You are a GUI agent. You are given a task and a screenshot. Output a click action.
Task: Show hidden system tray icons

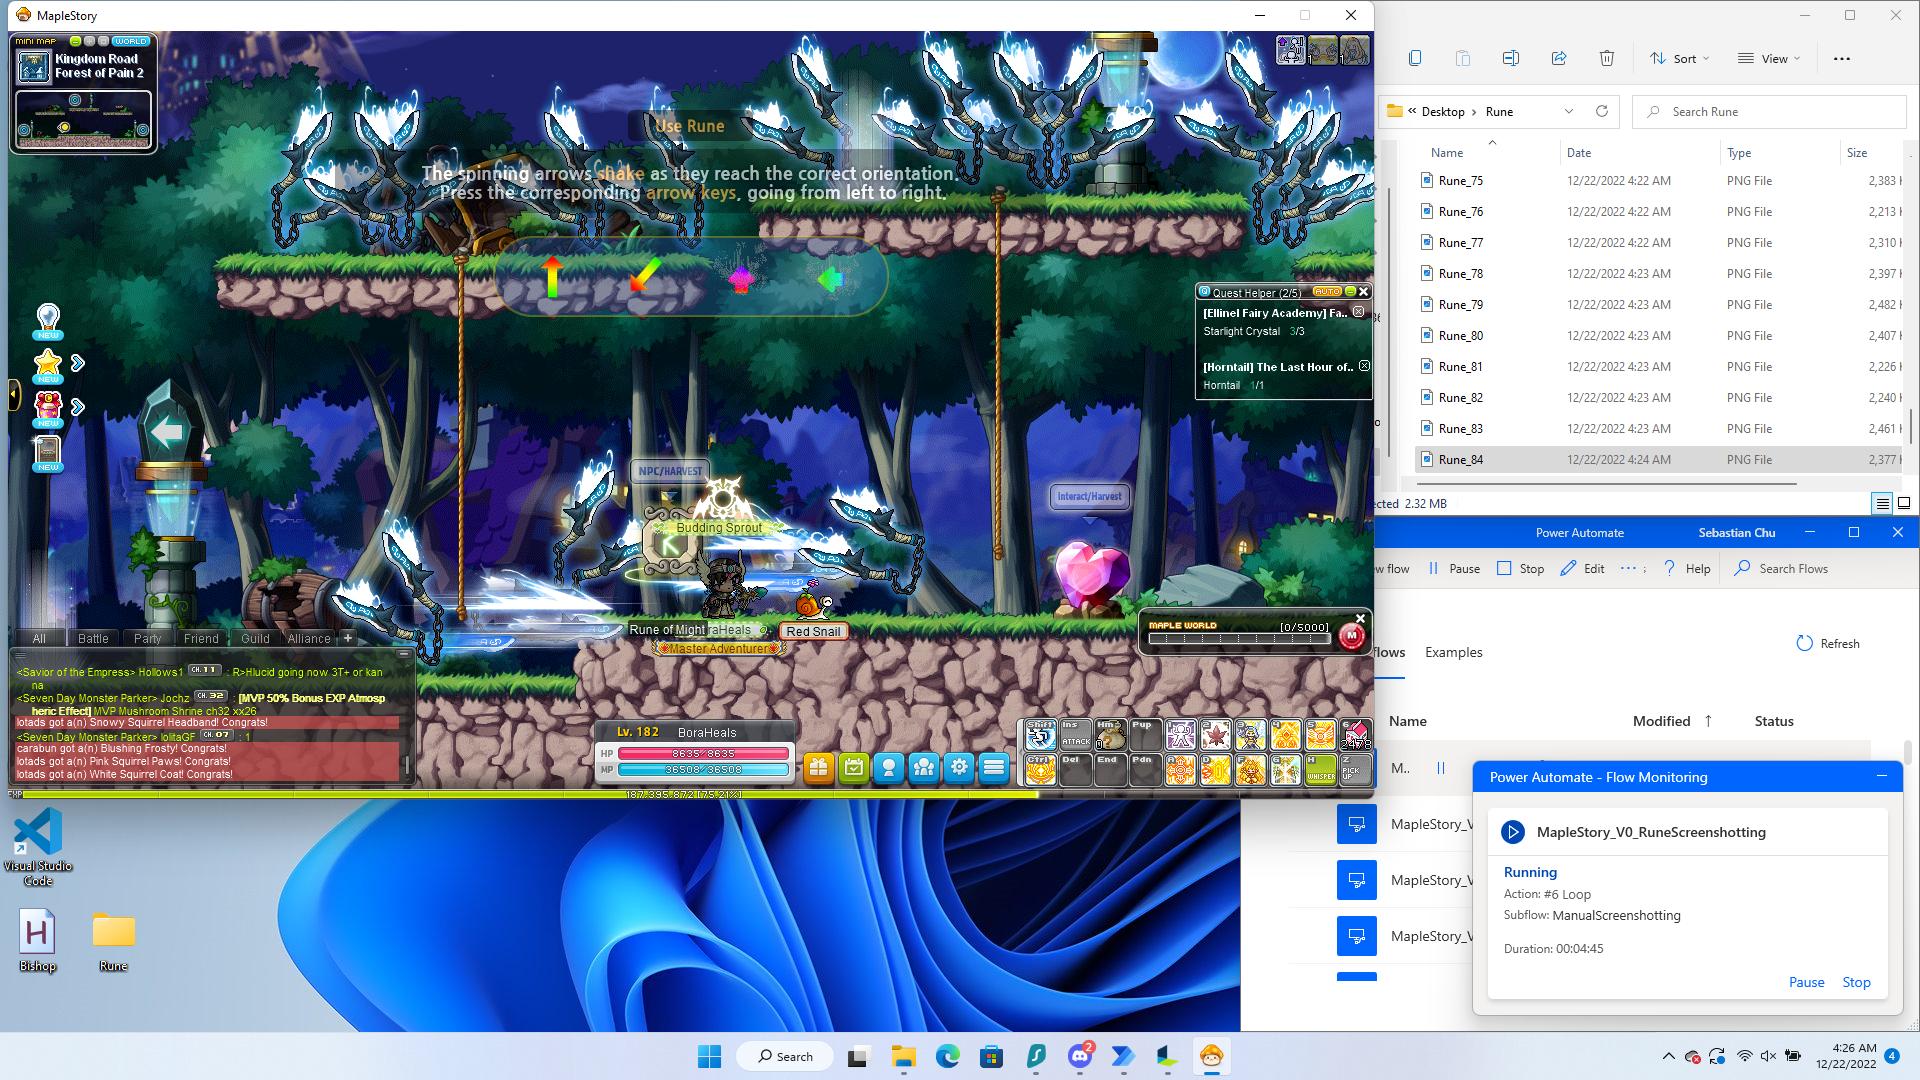coord(1668,1056)
